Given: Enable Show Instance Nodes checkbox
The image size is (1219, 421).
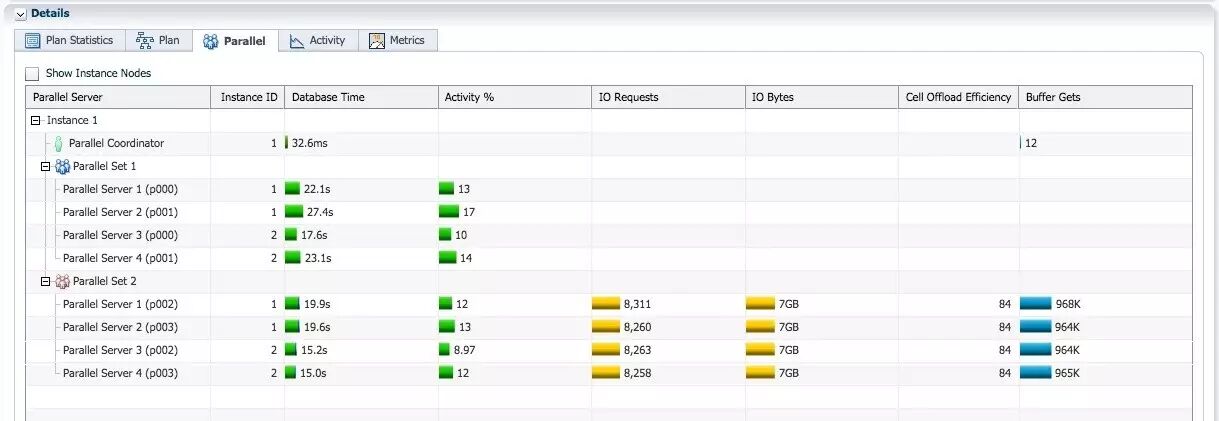Looking at the screenshot, I should 33,73.
